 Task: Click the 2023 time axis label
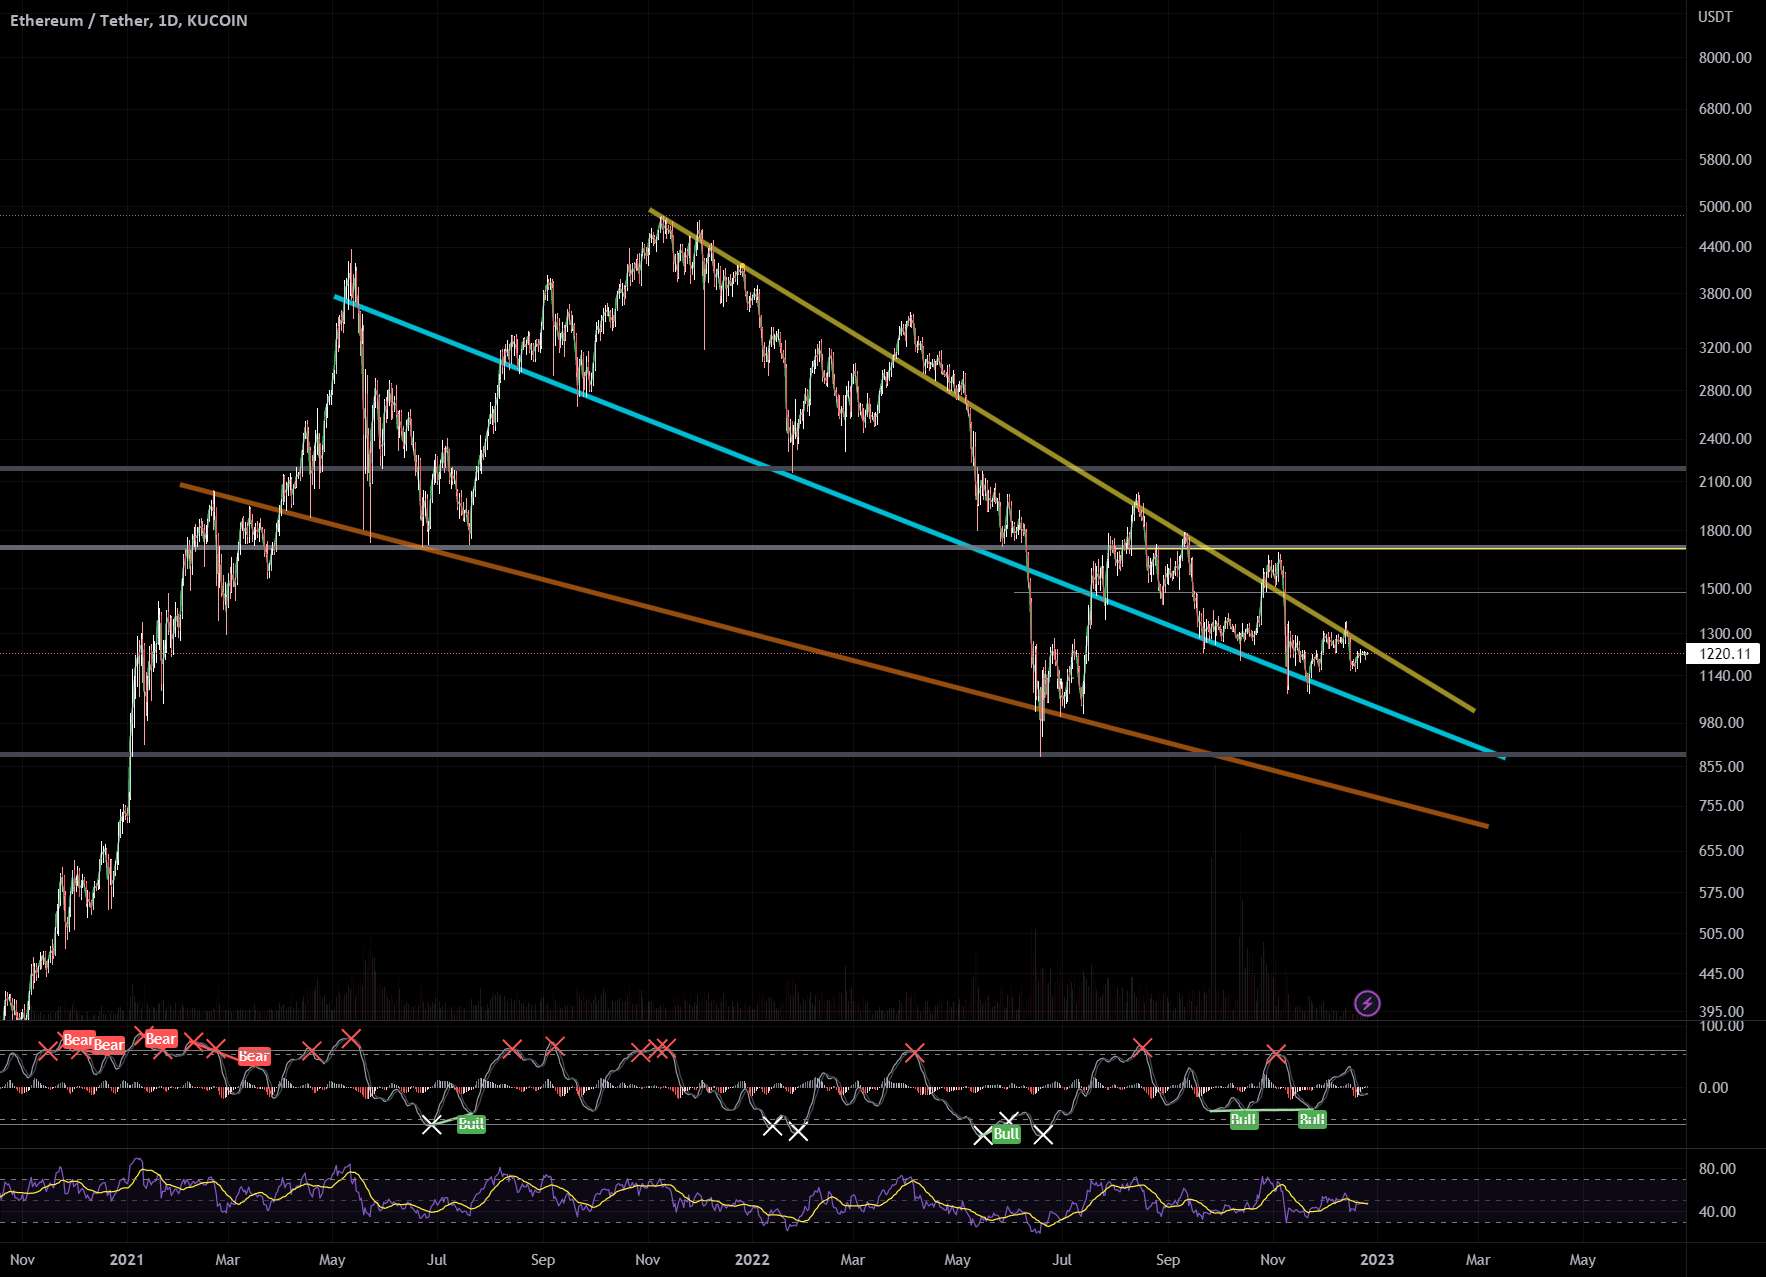1377,1260
